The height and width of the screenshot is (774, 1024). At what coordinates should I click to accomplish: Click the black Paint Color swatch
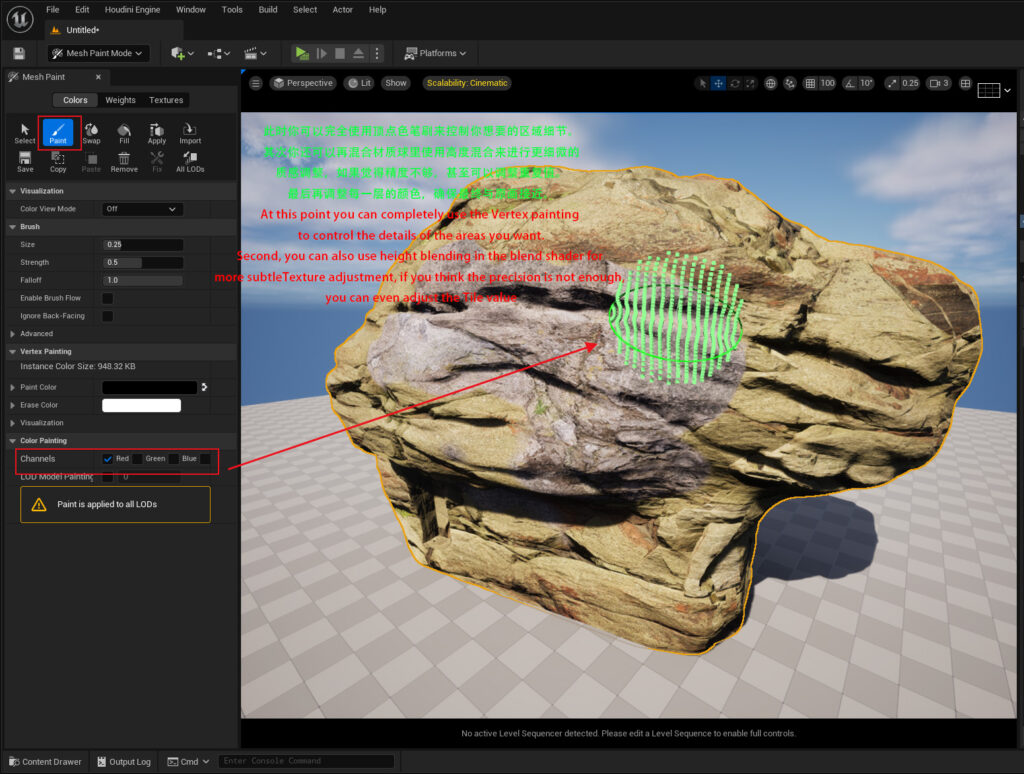click(x=150, y=387)
